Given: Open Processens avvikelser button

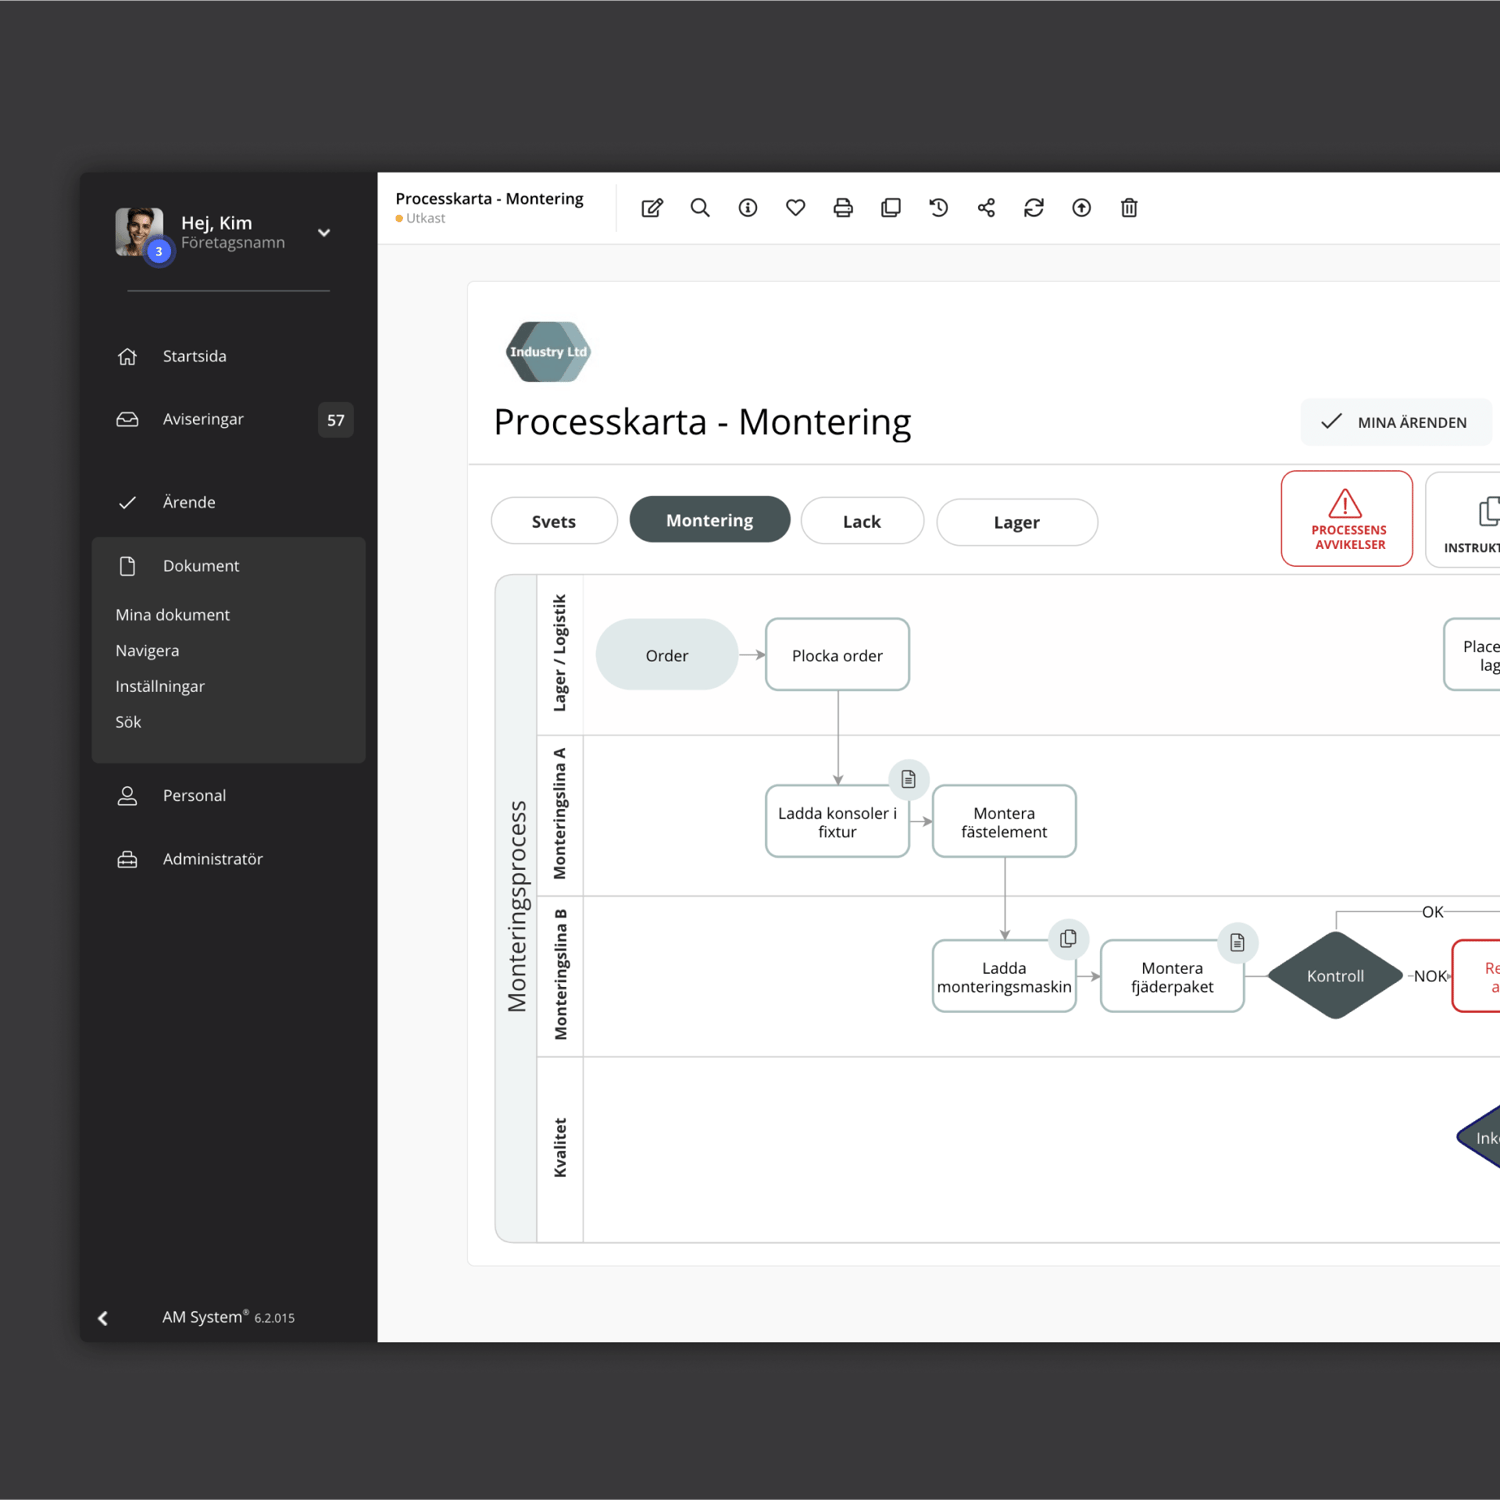Looking at the screenshot, I should tap(1346, 519).
